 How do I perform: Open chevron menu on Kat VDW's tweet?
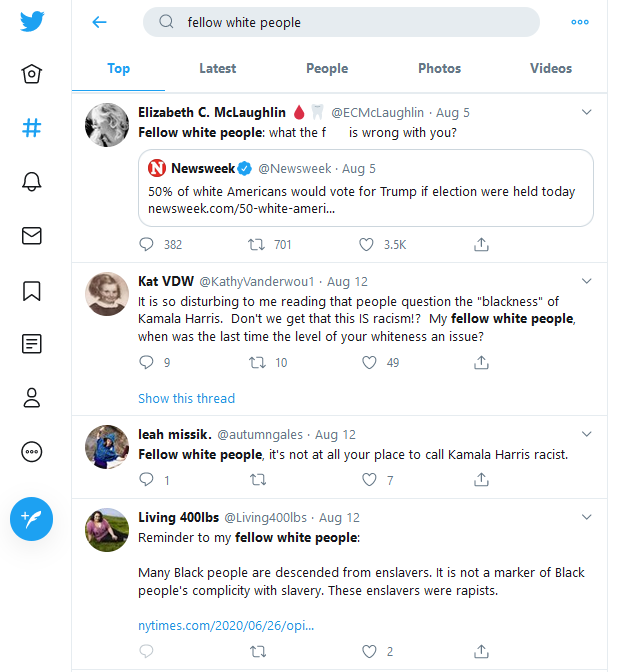[x=586, y=282]
